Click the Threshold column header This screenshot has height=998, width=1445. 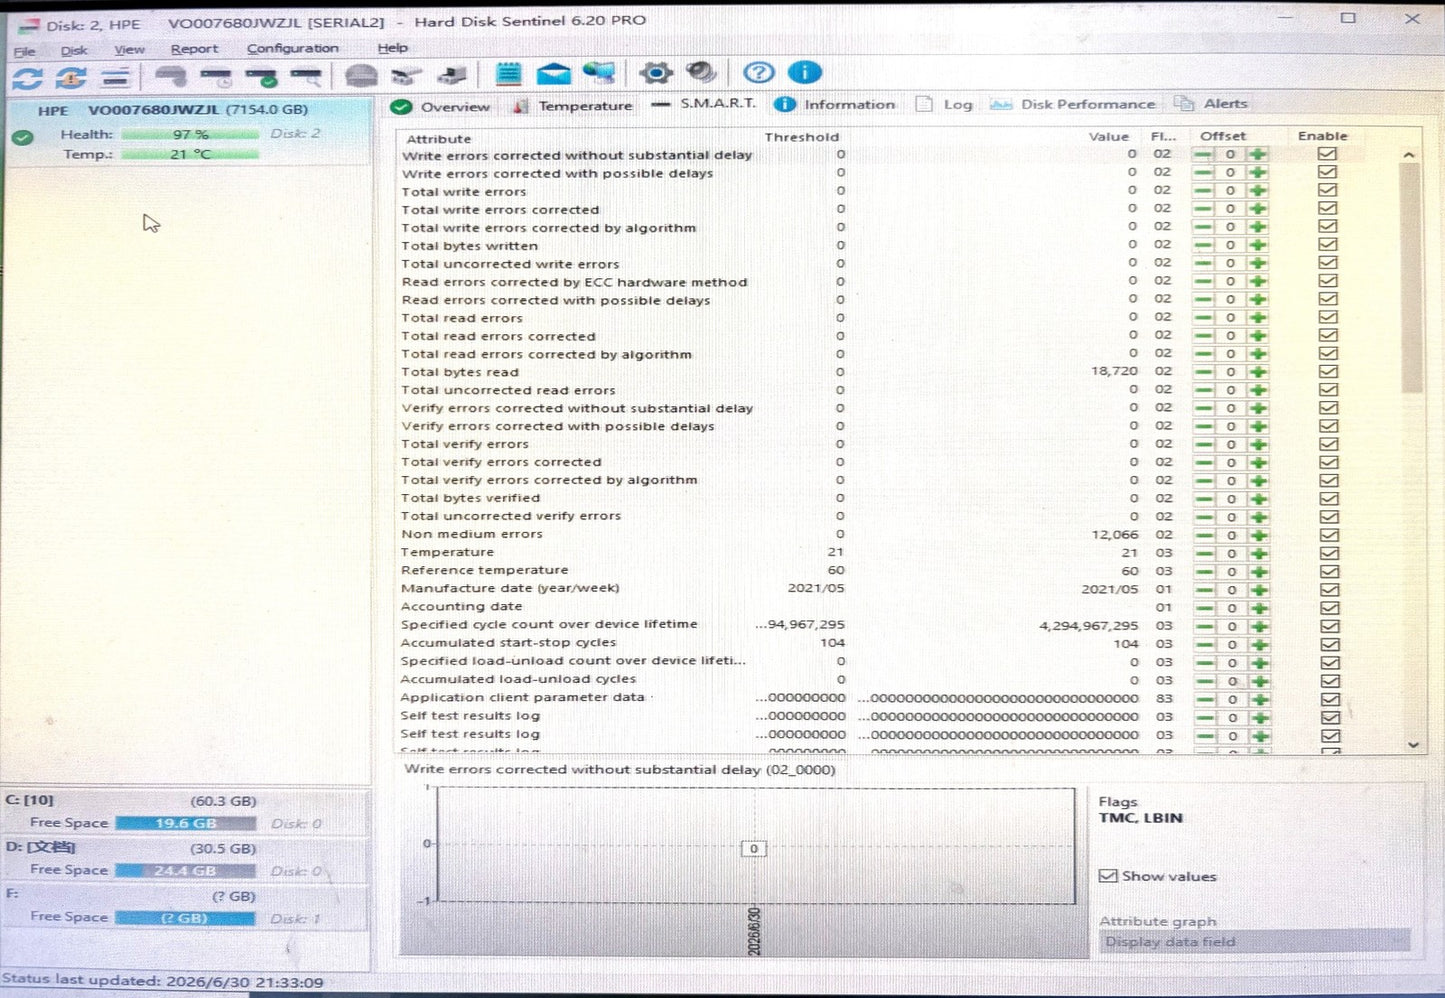802,137
